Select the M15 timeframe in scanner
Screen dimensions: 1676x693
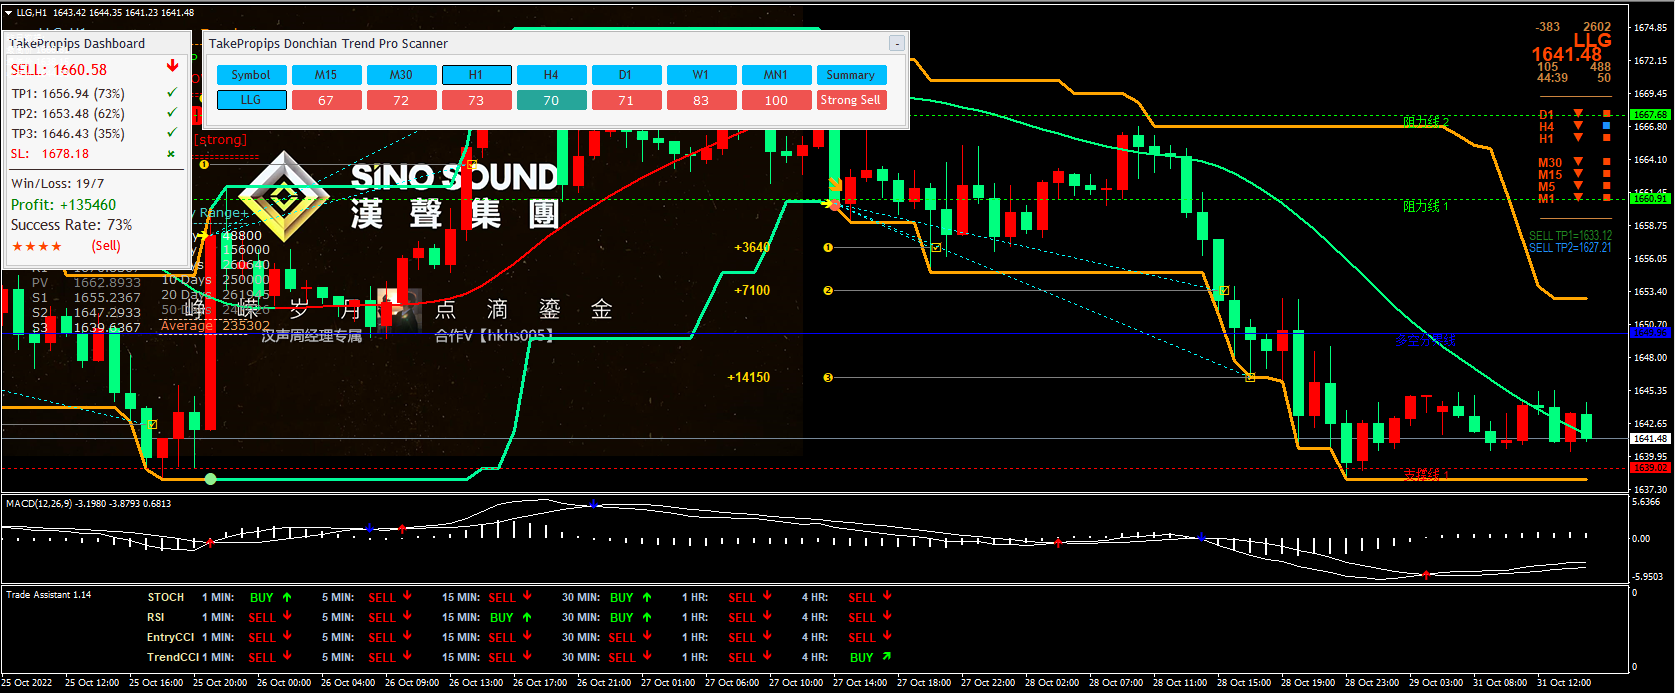click(x=326, y=75)
